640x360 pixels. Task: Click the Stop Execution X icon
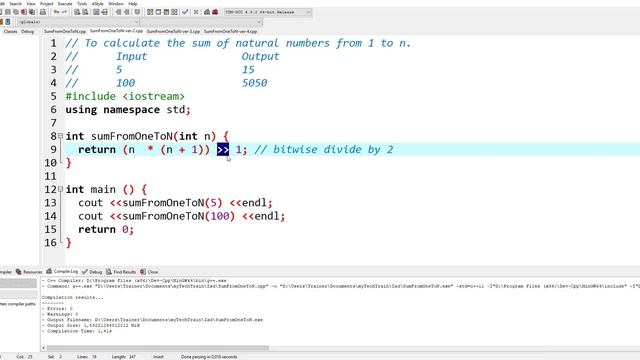pyautogui.click(x=196, y=12)
